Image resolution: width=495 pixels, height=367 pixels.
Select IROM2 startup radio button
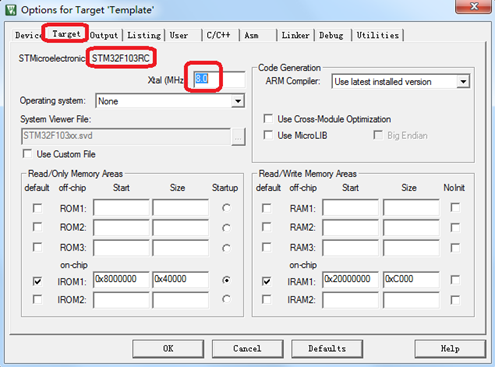click(226, 299)
